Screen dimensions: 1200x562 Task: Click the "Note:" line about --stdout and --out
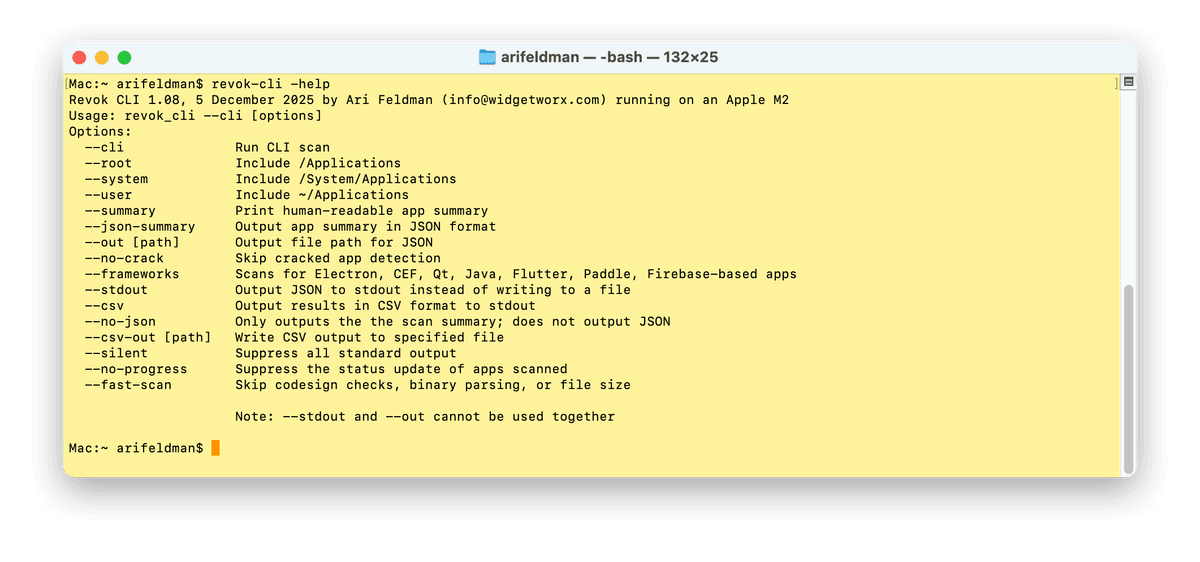tap(425, 416)
